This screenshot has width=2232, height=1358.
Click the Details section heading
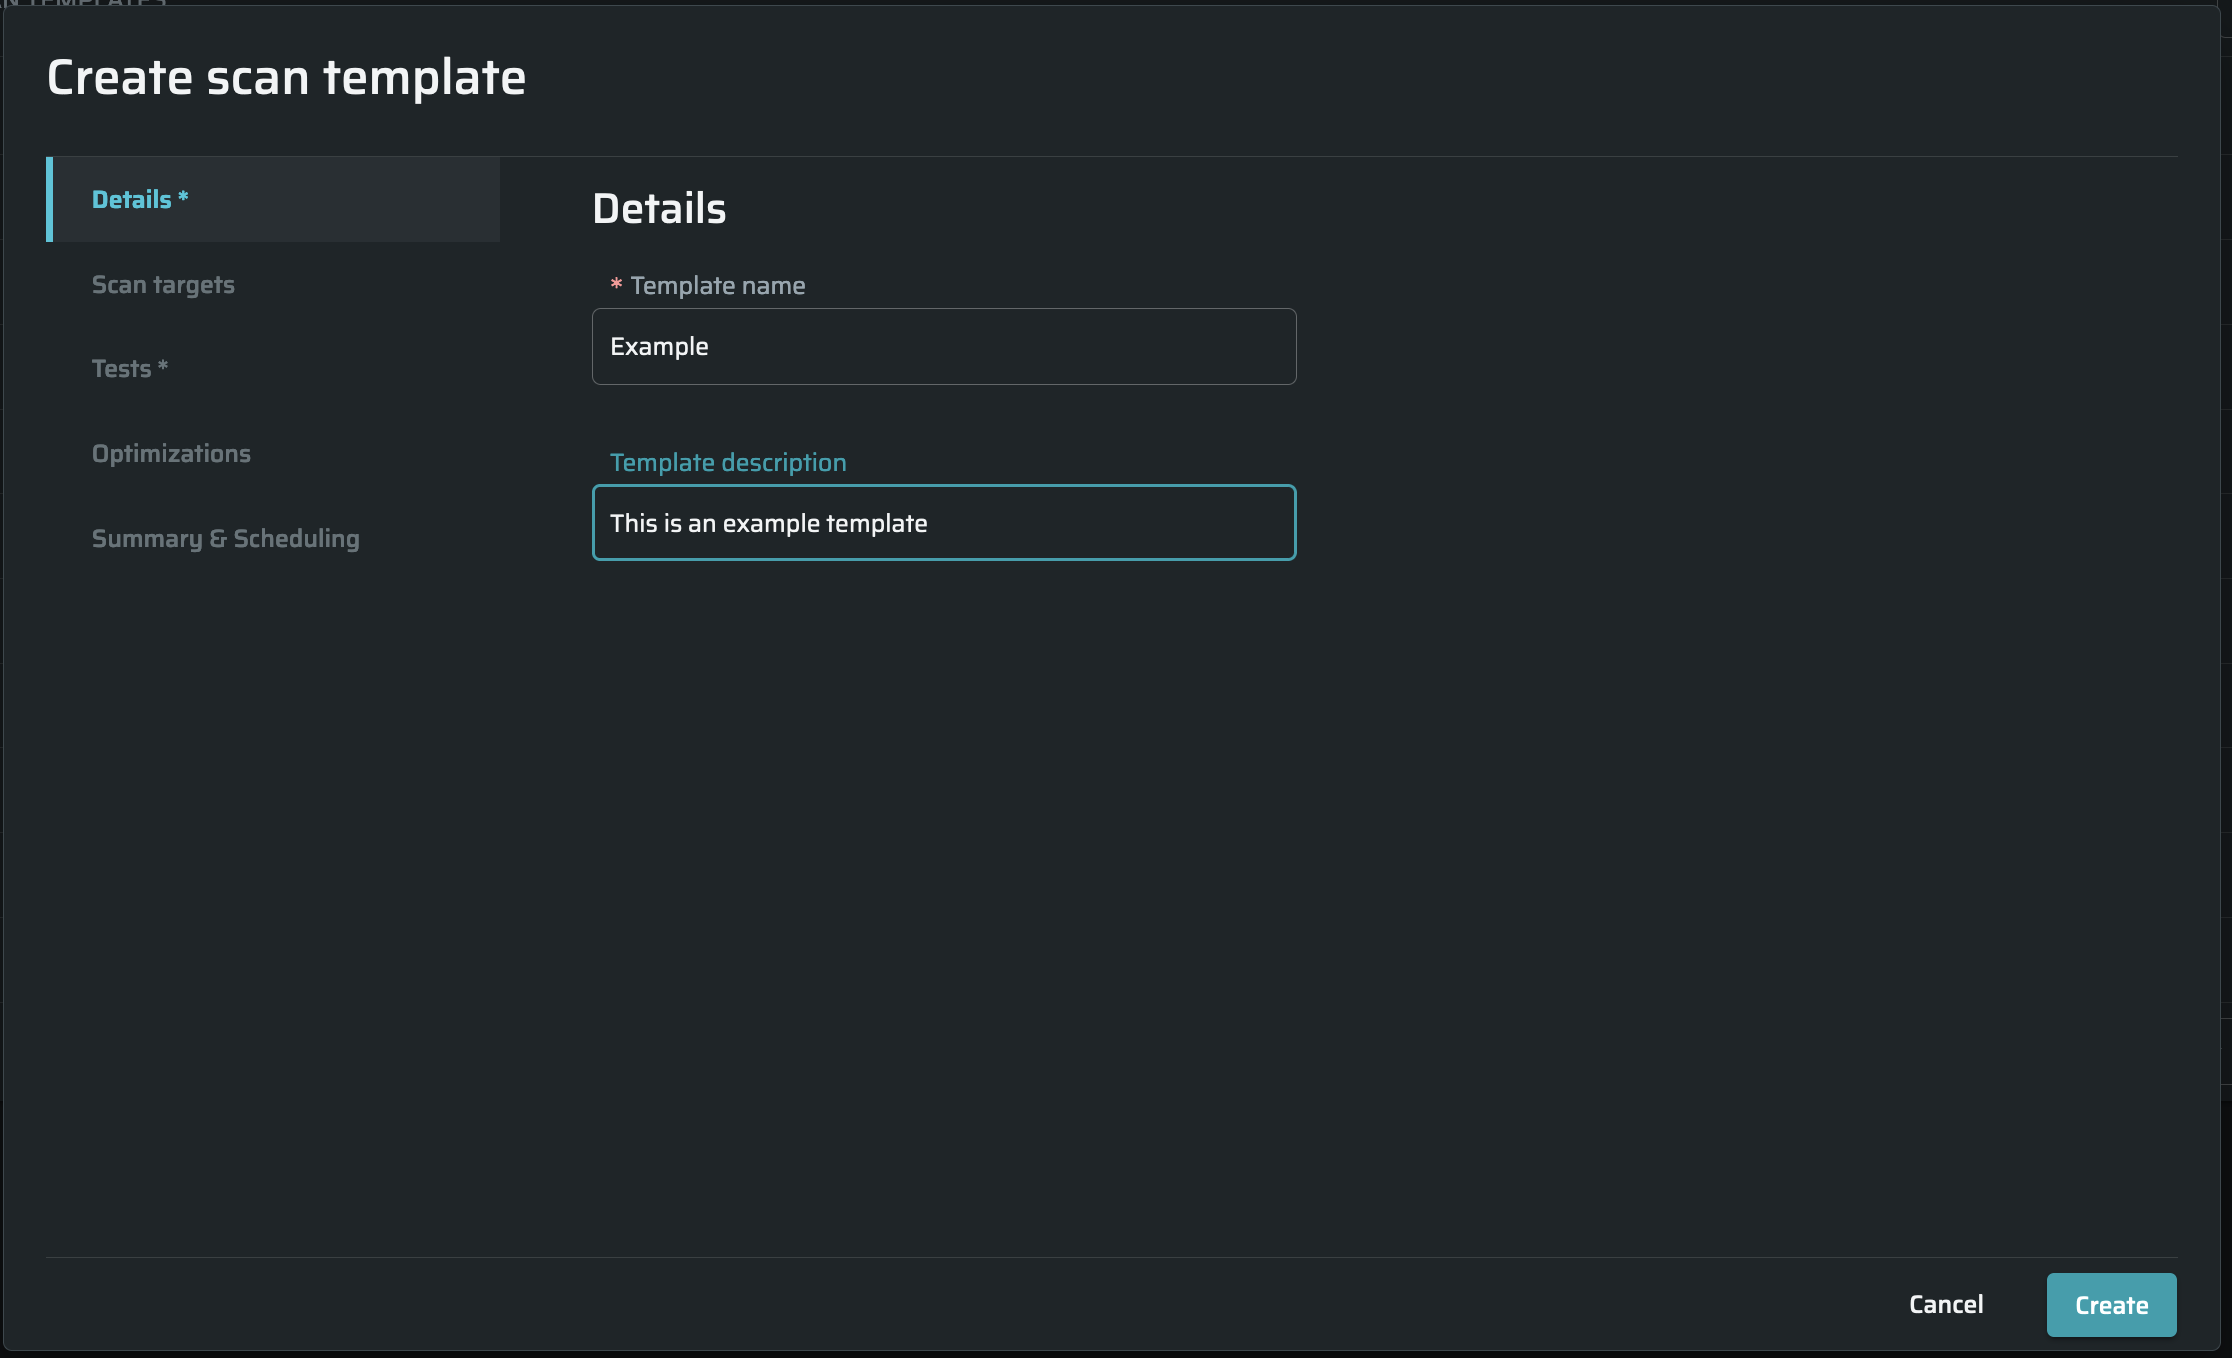659,209
